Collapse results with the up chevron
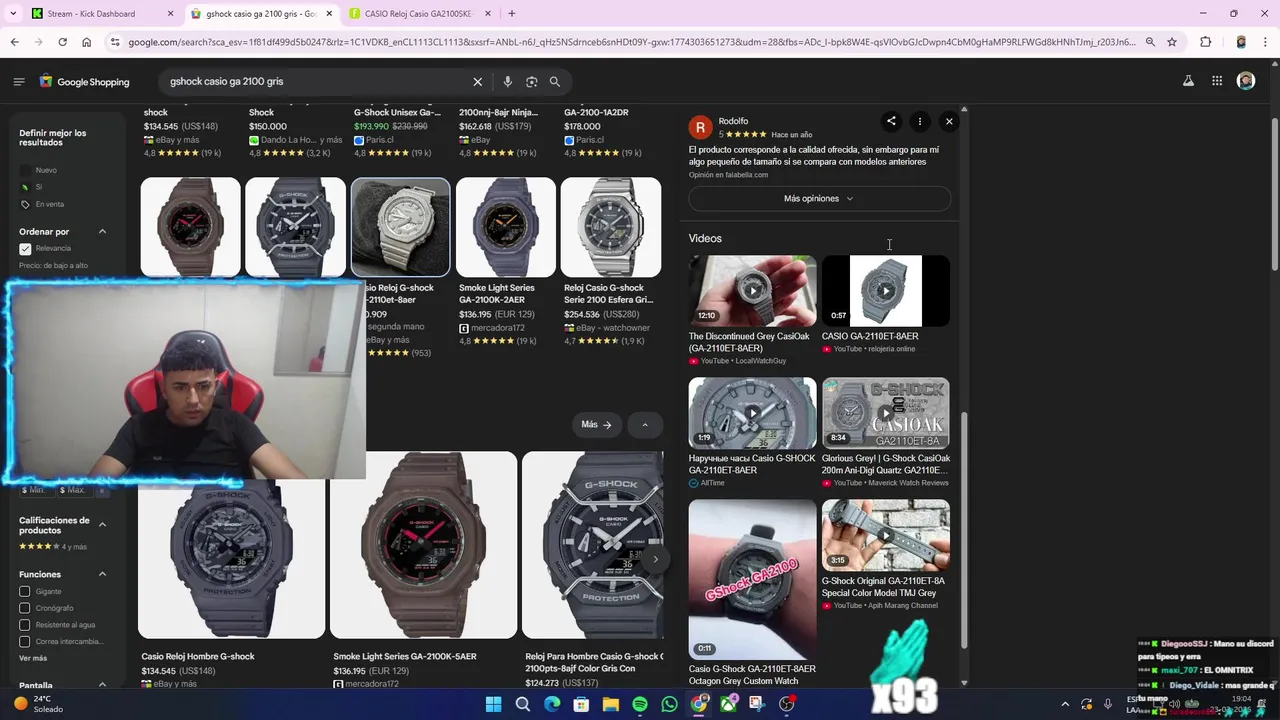Screen dimensions: 1280x720 645,425
